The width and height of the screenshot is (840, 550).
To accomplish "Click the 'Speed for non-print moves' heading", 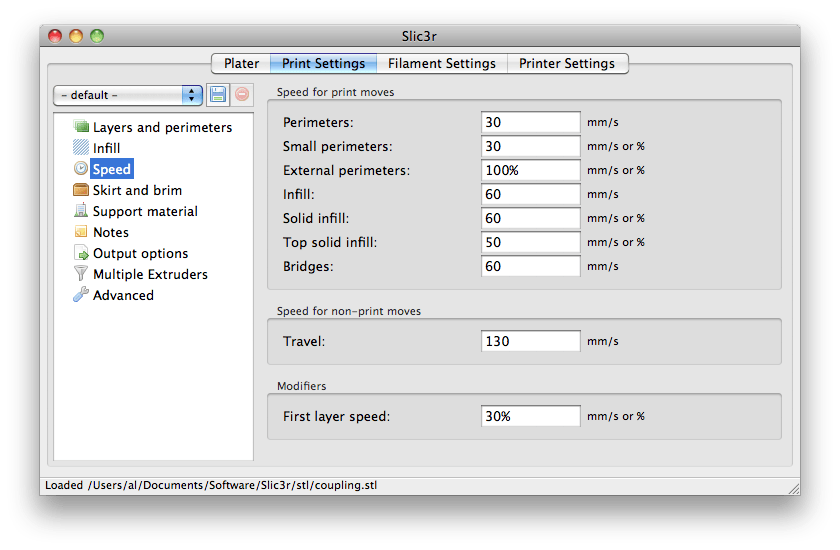I will (349, 311).
